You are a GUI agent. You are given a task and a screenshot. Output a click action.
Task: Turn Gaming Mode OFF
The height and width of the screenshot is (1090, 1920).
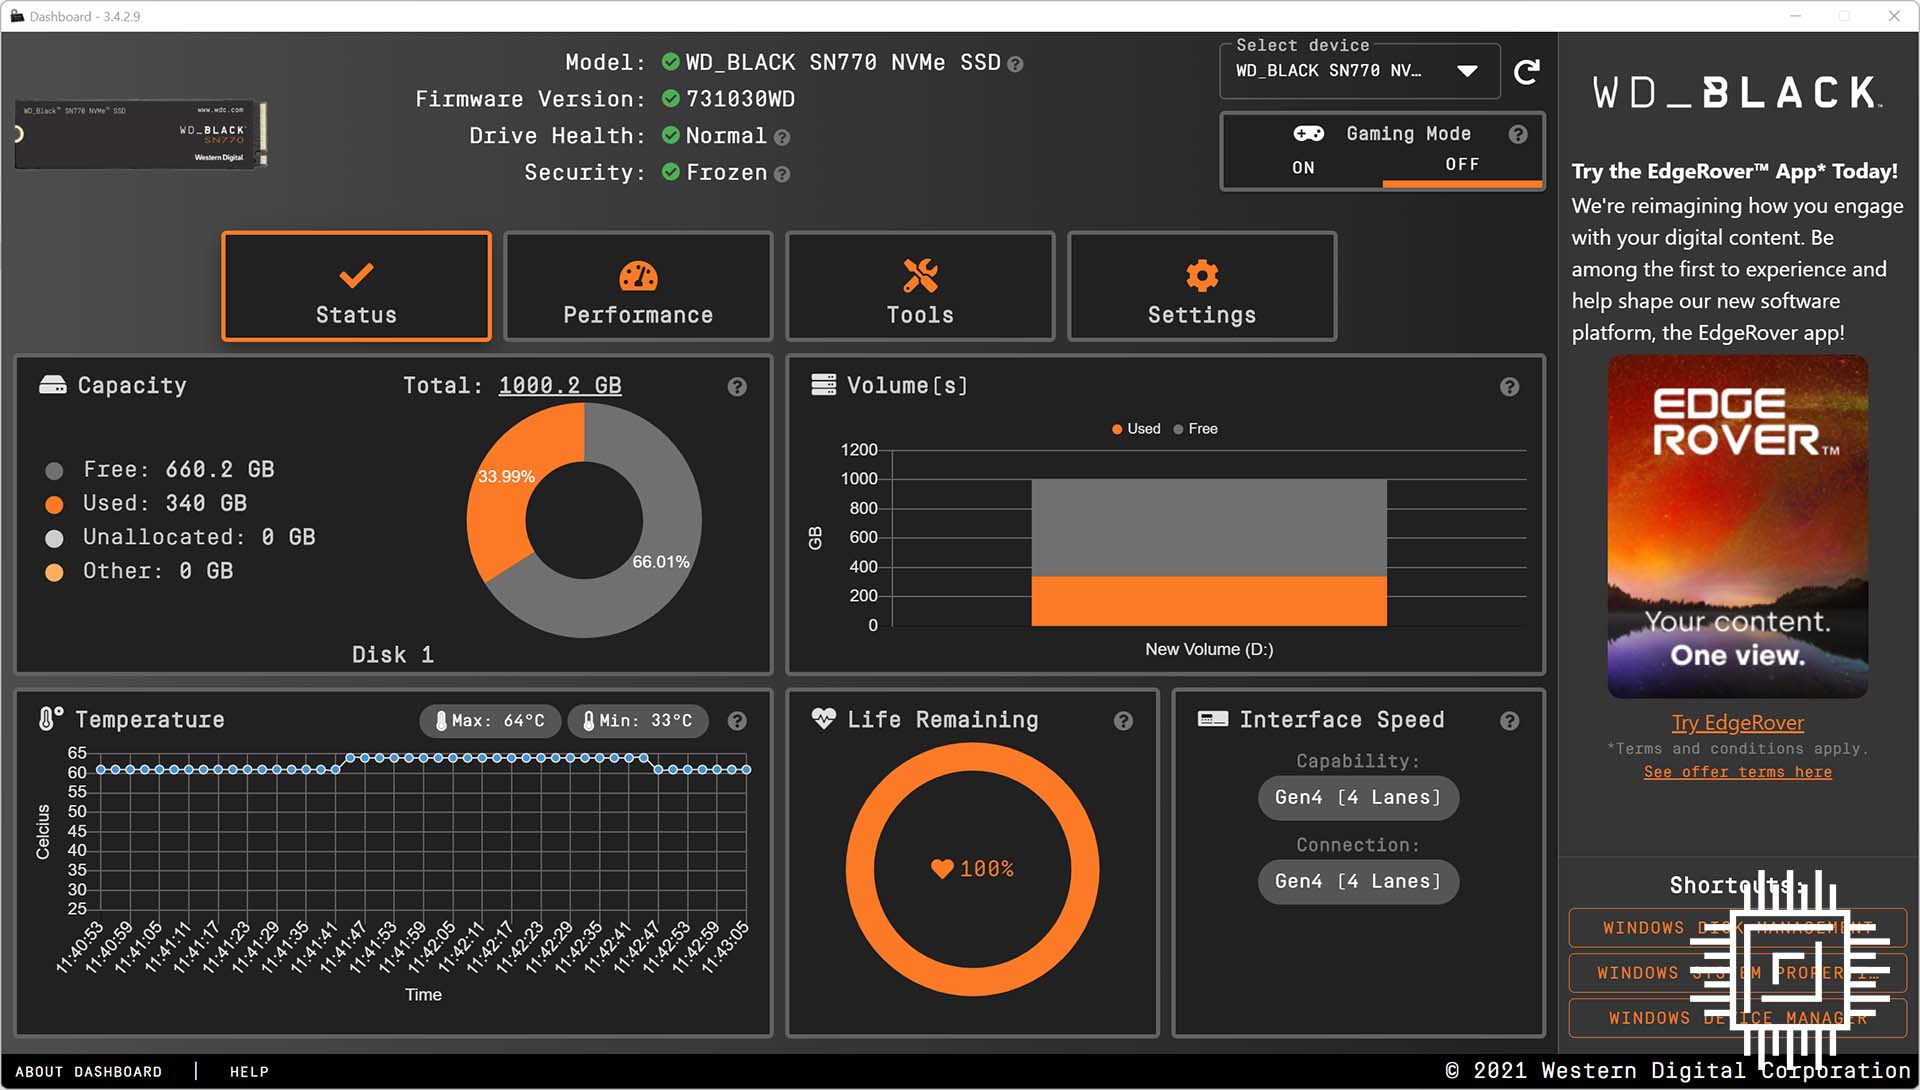tap(1461, 165)
